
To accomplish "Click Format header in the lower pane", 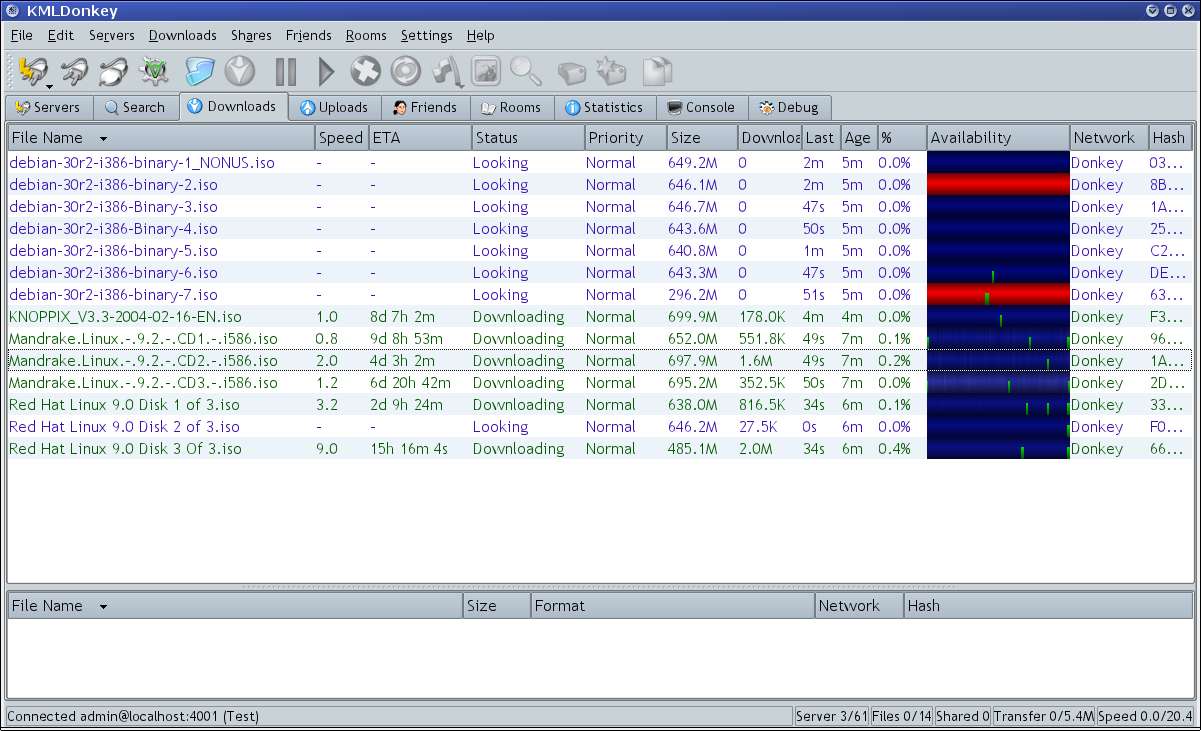I will point(673,605).
